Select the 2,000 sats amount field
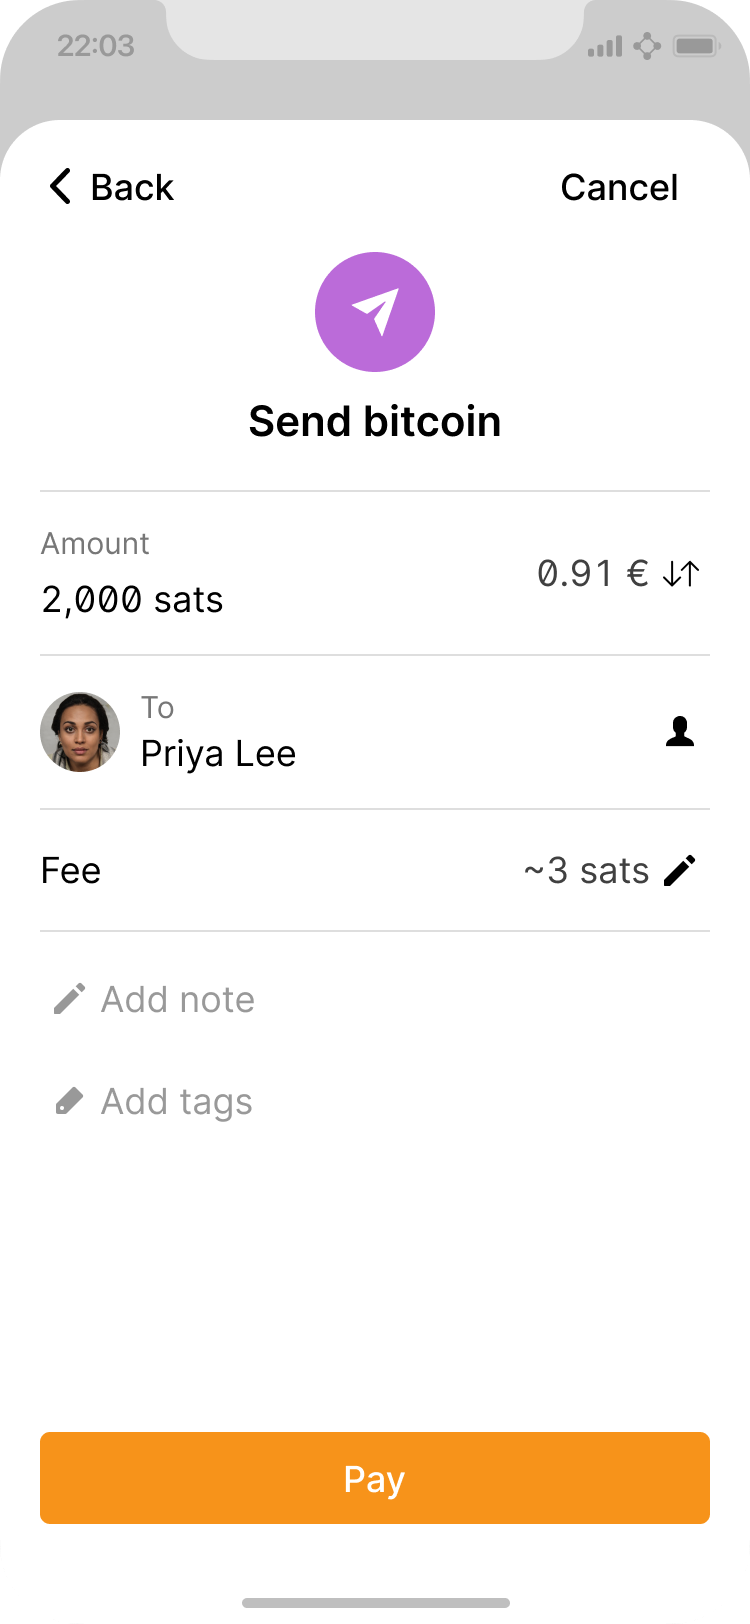The image size is (750, 1624). (132, 600)
